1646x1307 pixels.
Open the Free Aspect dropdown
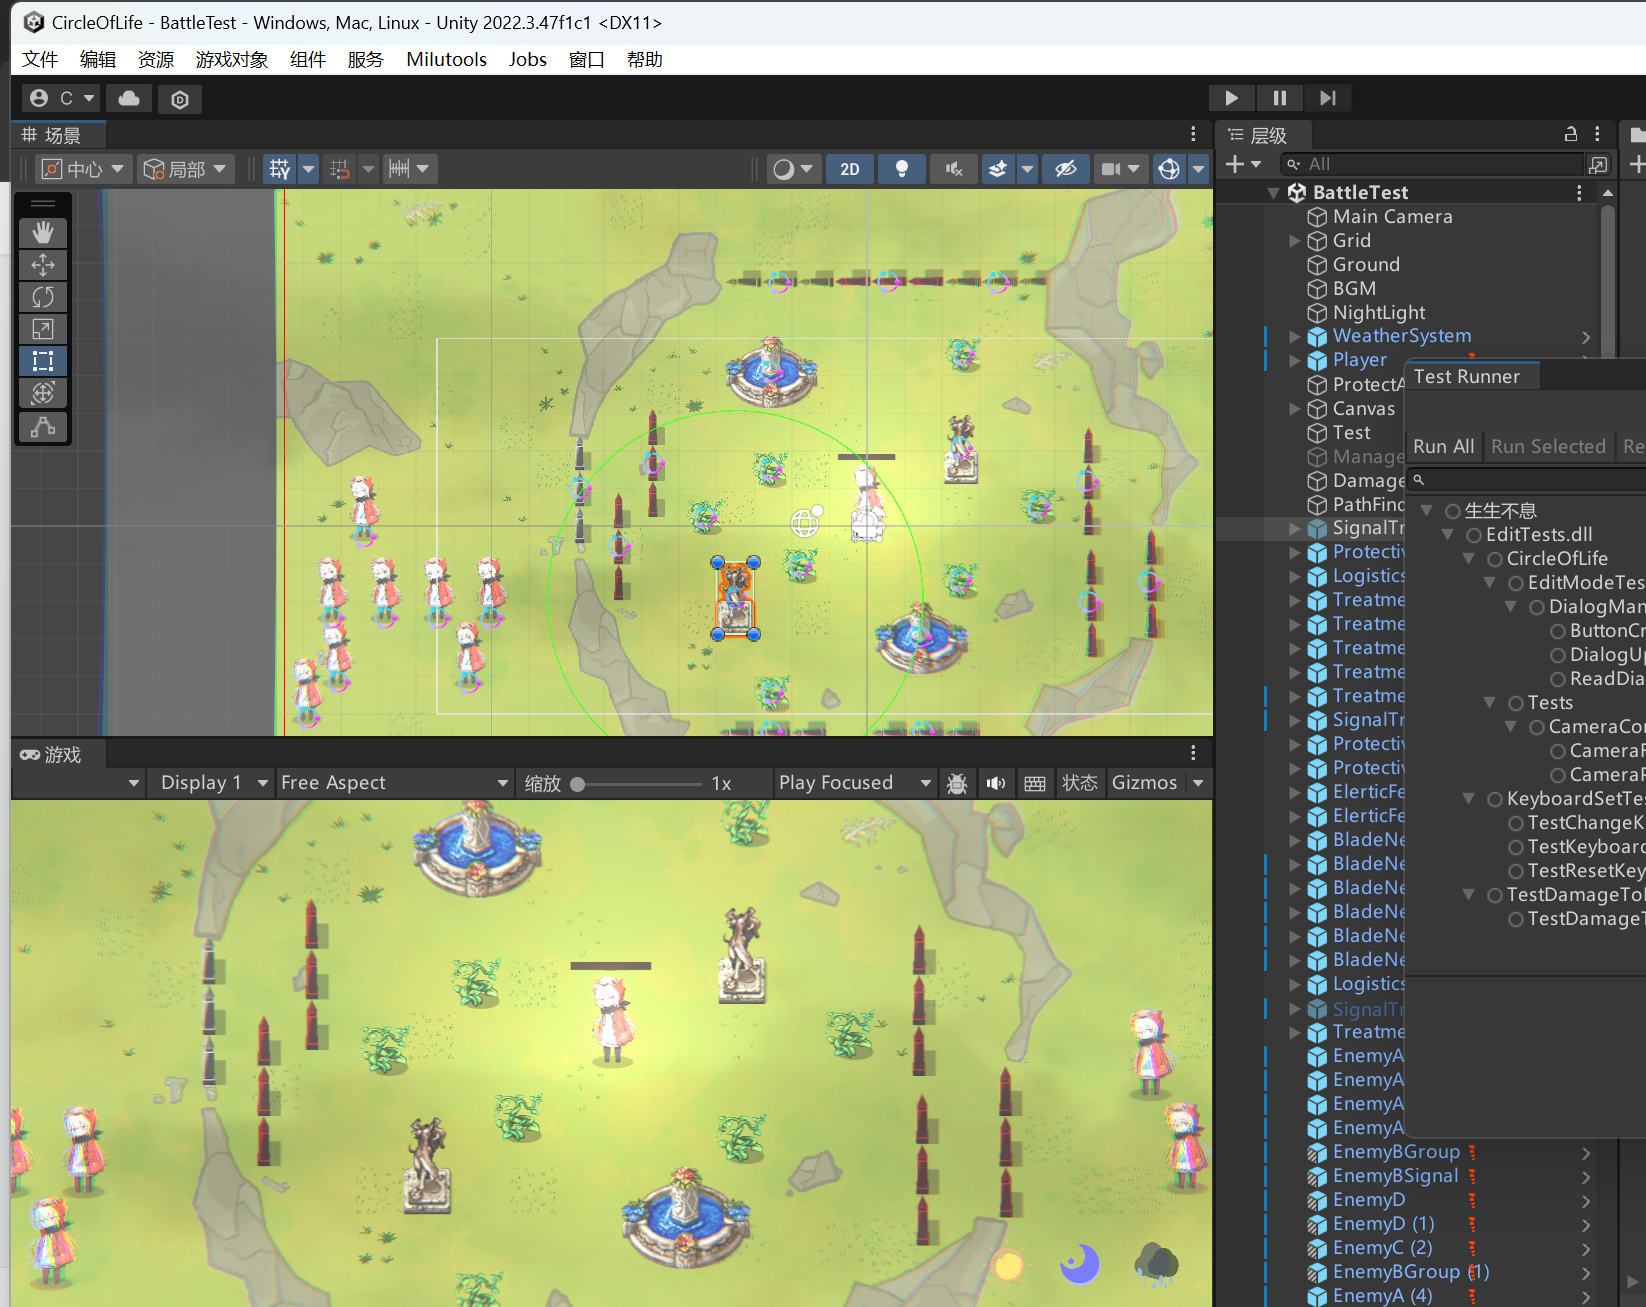394,783
